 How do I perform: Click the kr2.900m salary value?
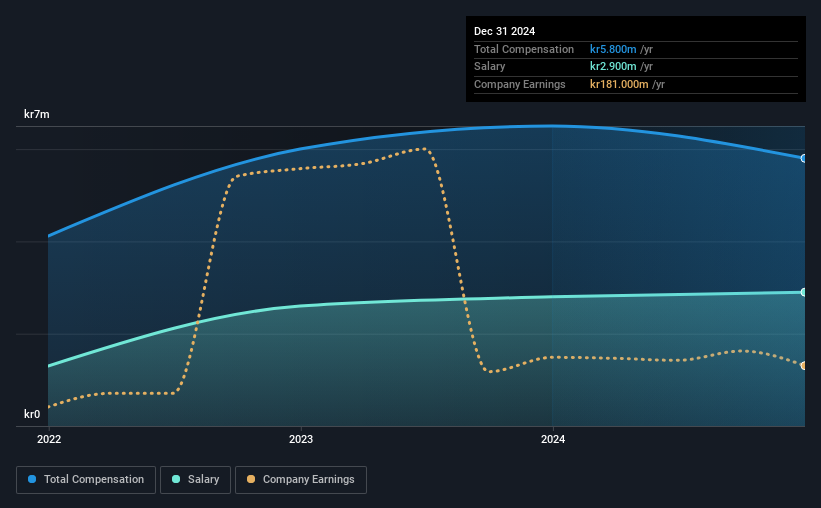click(613, 67)
